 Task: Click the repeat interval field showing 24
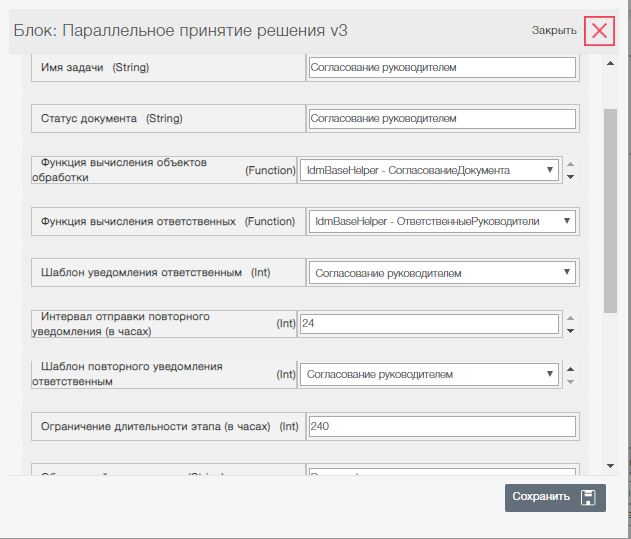point(429,324)
